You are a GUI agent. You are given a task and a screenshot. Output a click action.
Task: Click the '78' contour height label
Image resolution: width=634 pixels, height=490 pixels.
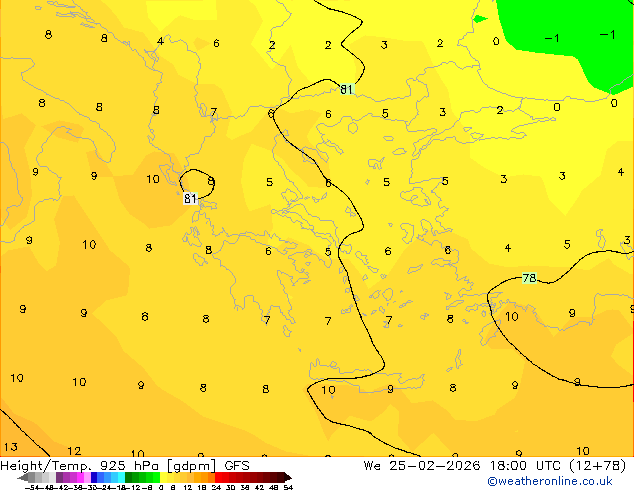coord(529,278)
